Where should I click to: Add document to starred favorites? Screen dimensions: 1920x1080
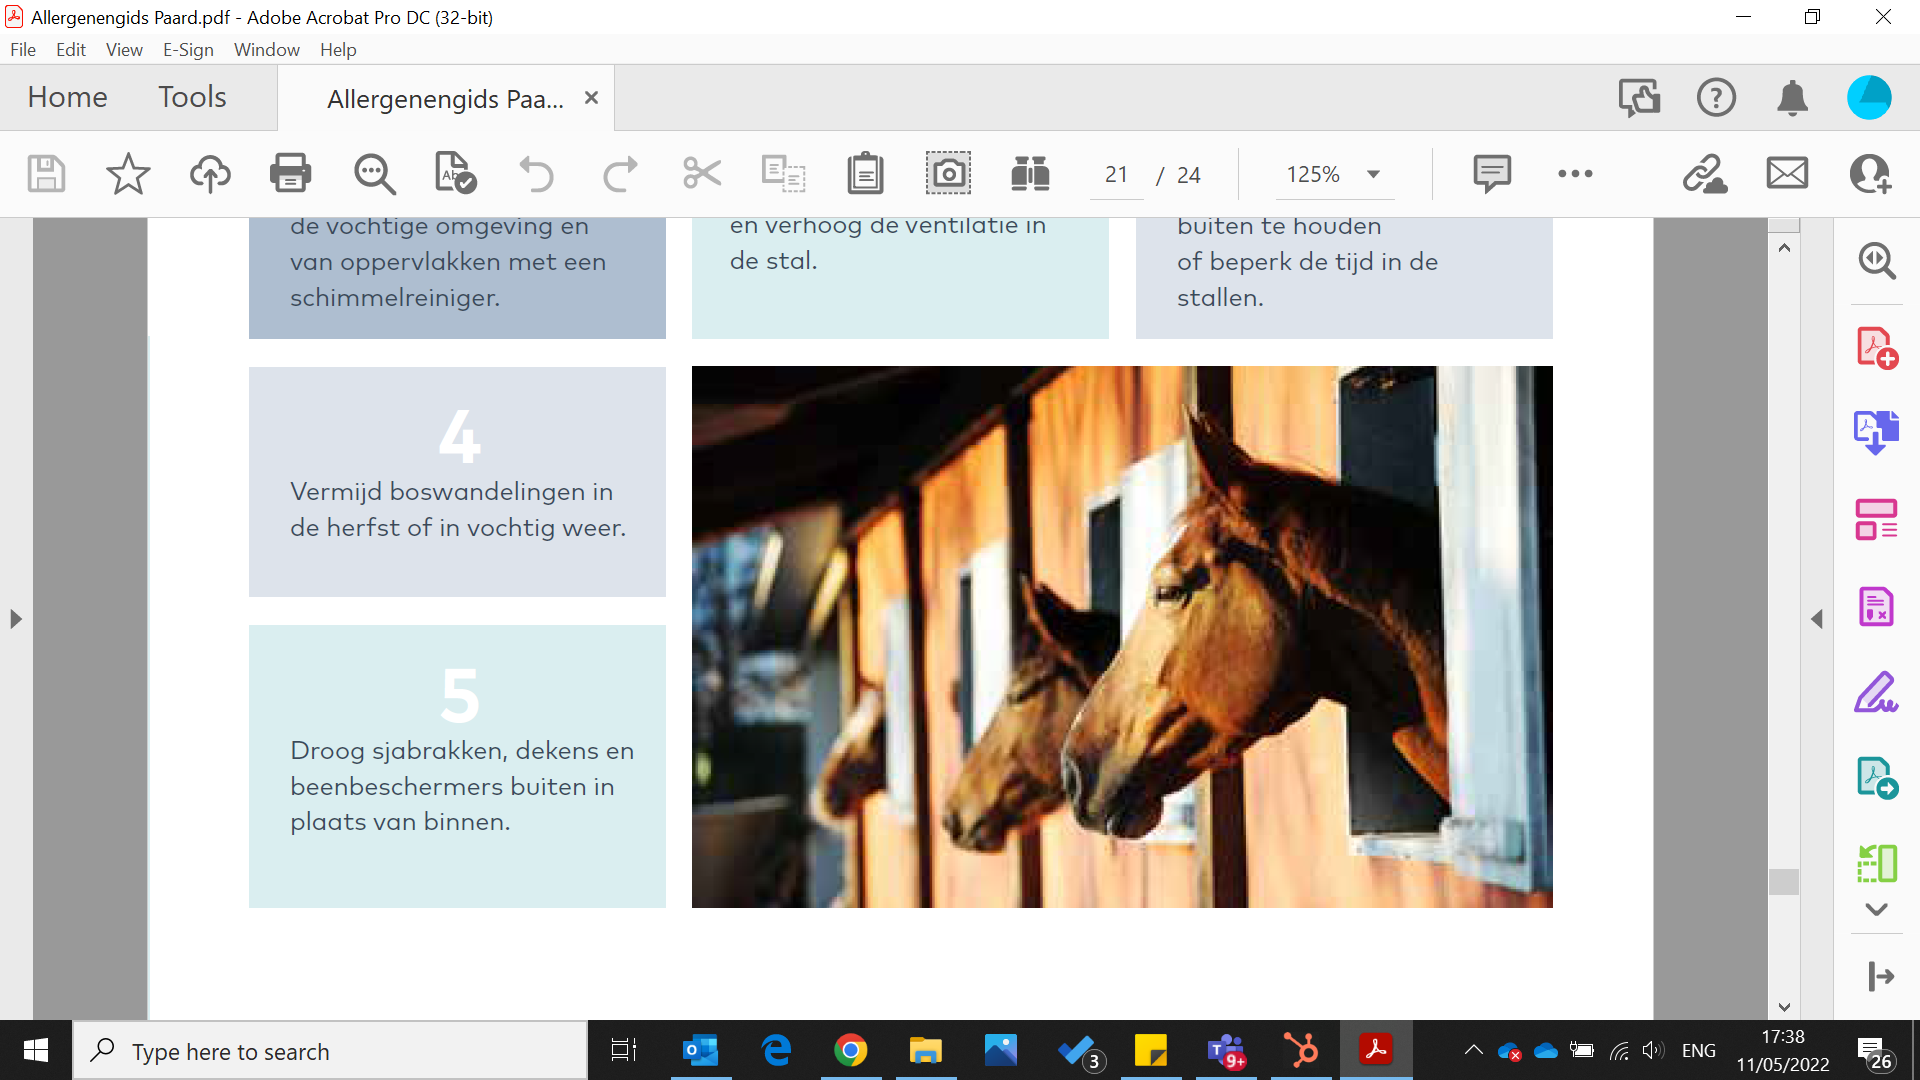[128, 174]
